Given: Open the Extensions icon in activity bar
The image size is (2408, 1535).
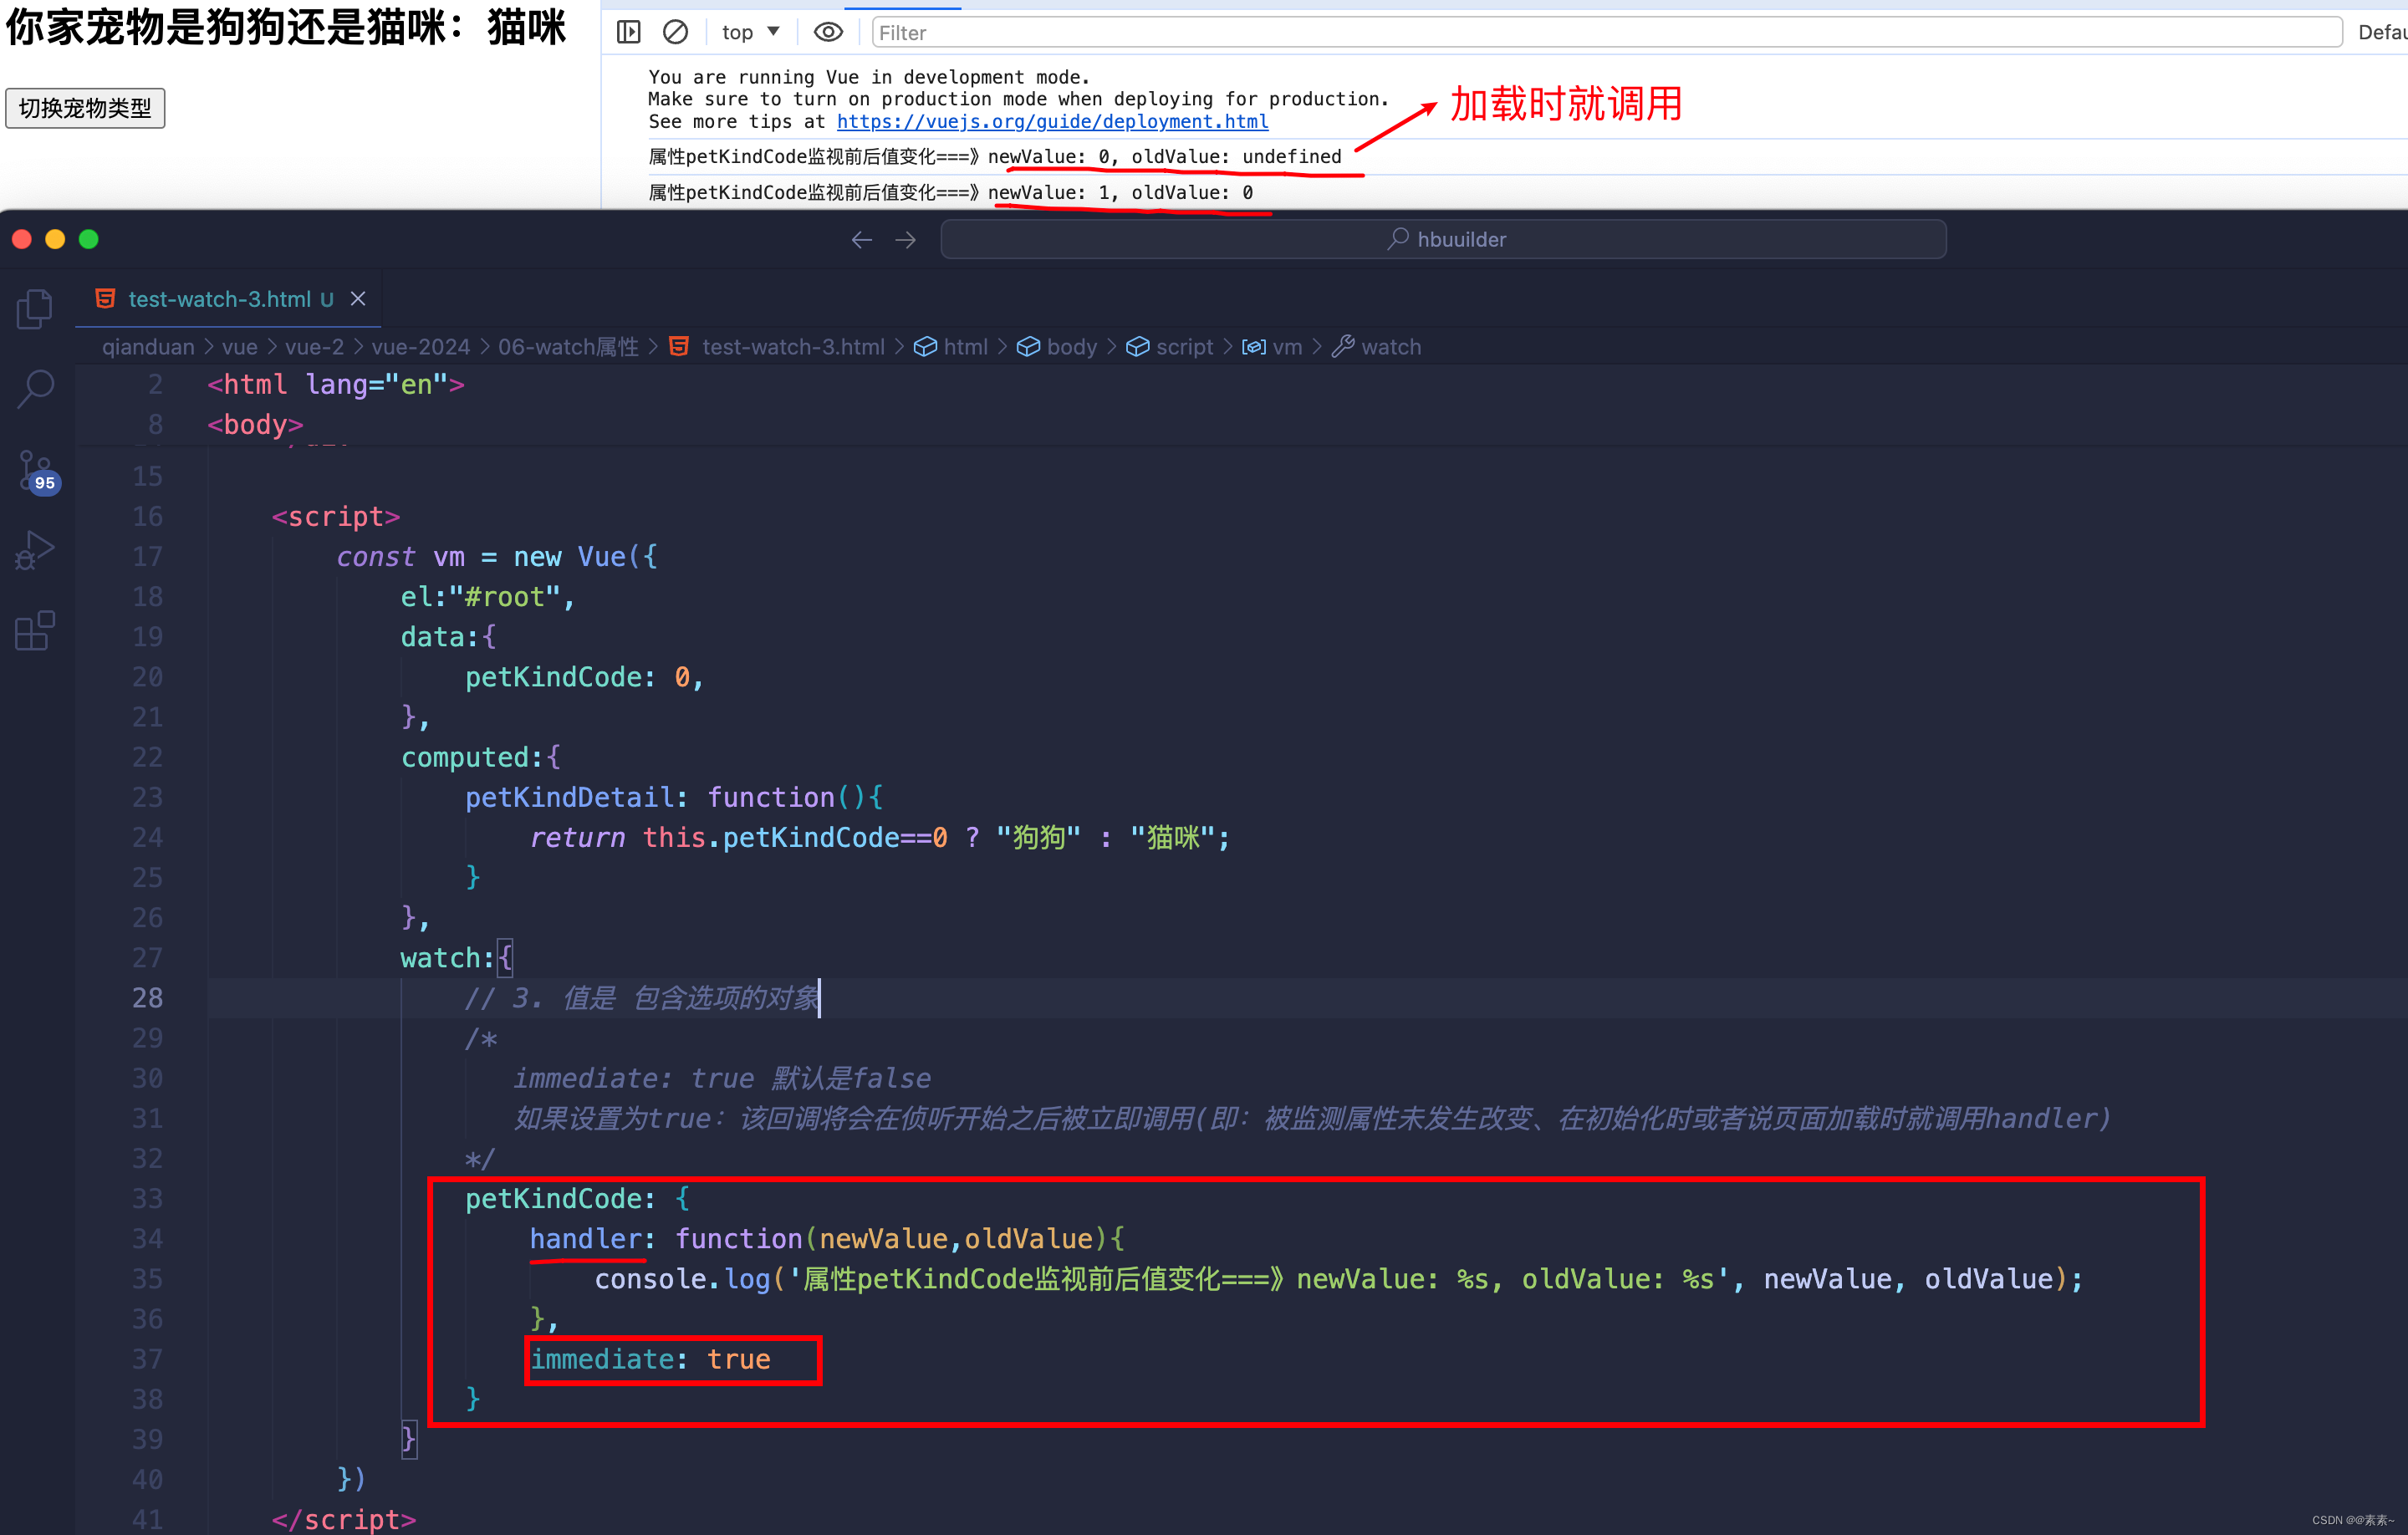Looking at the screenshot, I should pyautogui.click(x=35, y=631).
